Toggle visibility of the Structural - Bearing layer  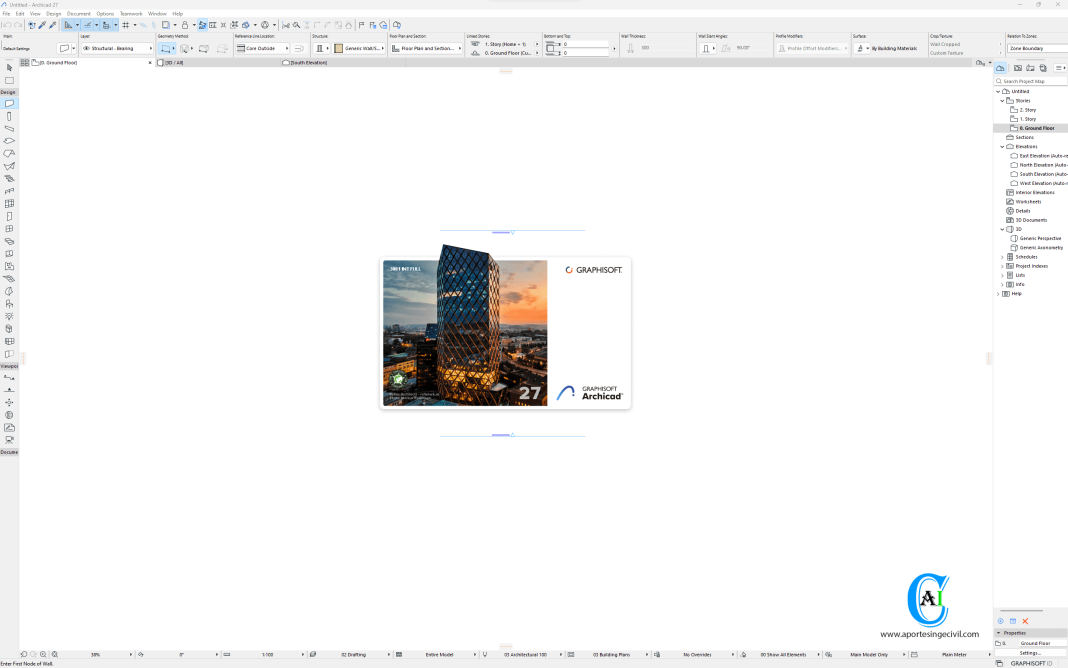(x=87, y=47)
